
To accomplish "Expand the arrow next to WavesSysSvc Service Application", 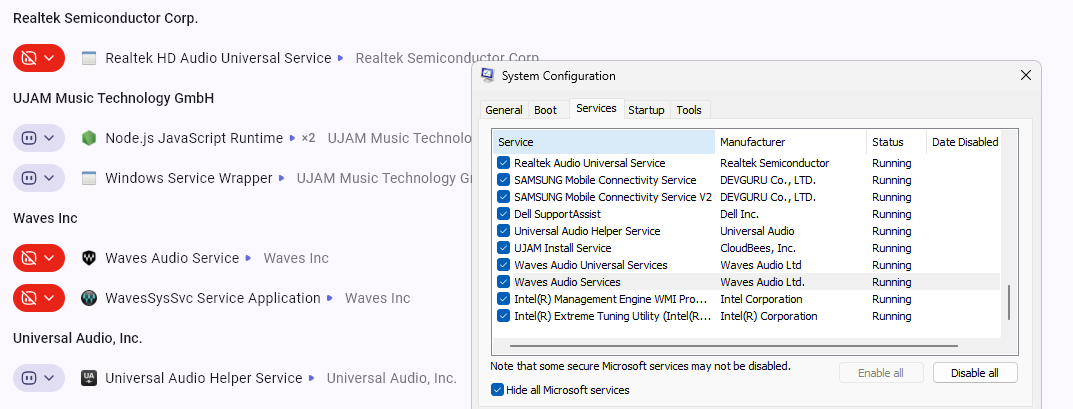I will pos(331,298).
